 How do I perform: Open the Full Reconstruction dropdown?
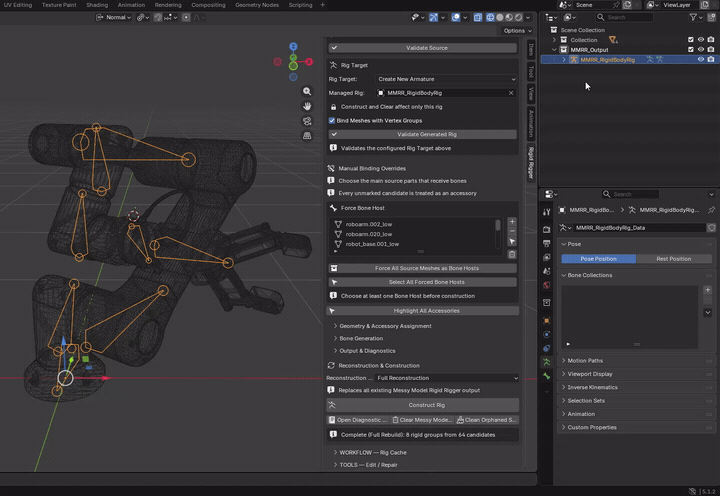447,378
